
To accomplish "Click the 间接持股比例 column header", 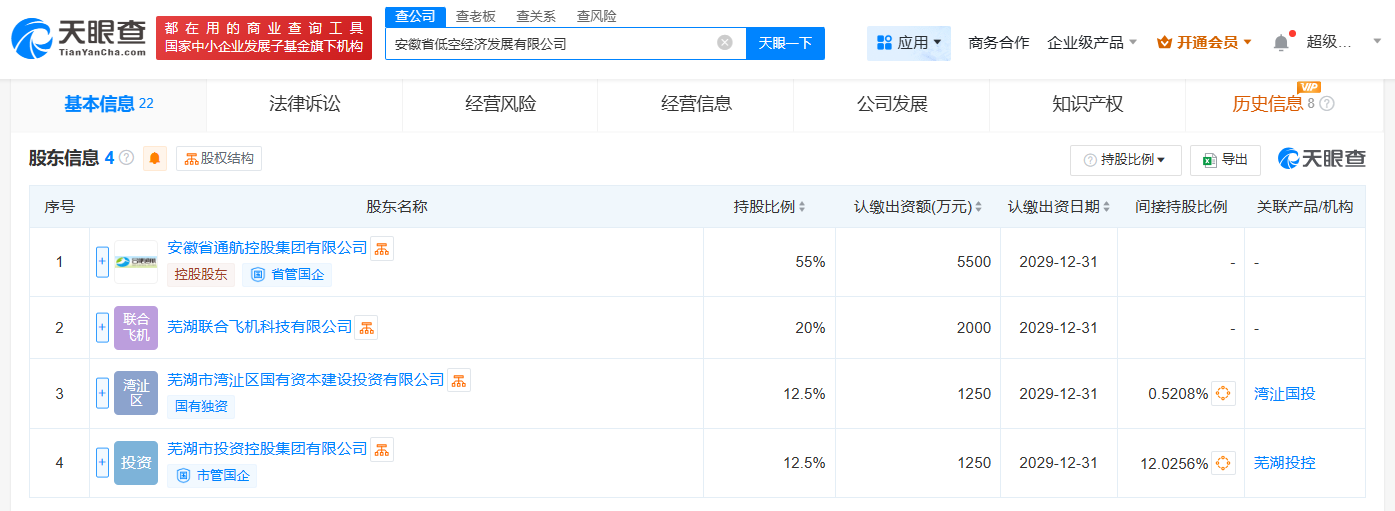I will point(1181,207).
